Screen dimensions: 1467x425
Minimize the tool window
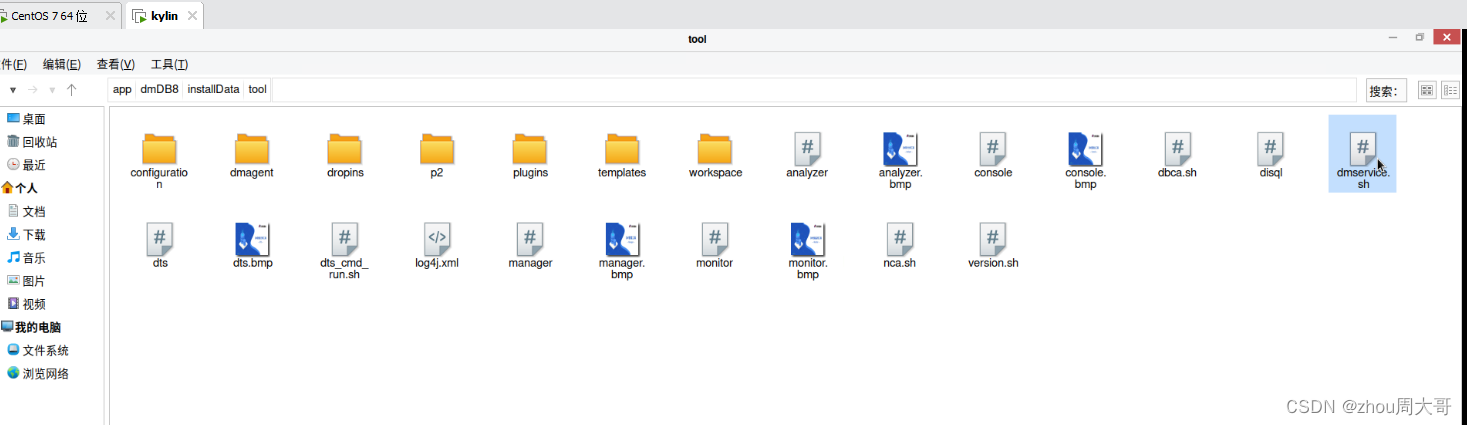pos(1392,37)
